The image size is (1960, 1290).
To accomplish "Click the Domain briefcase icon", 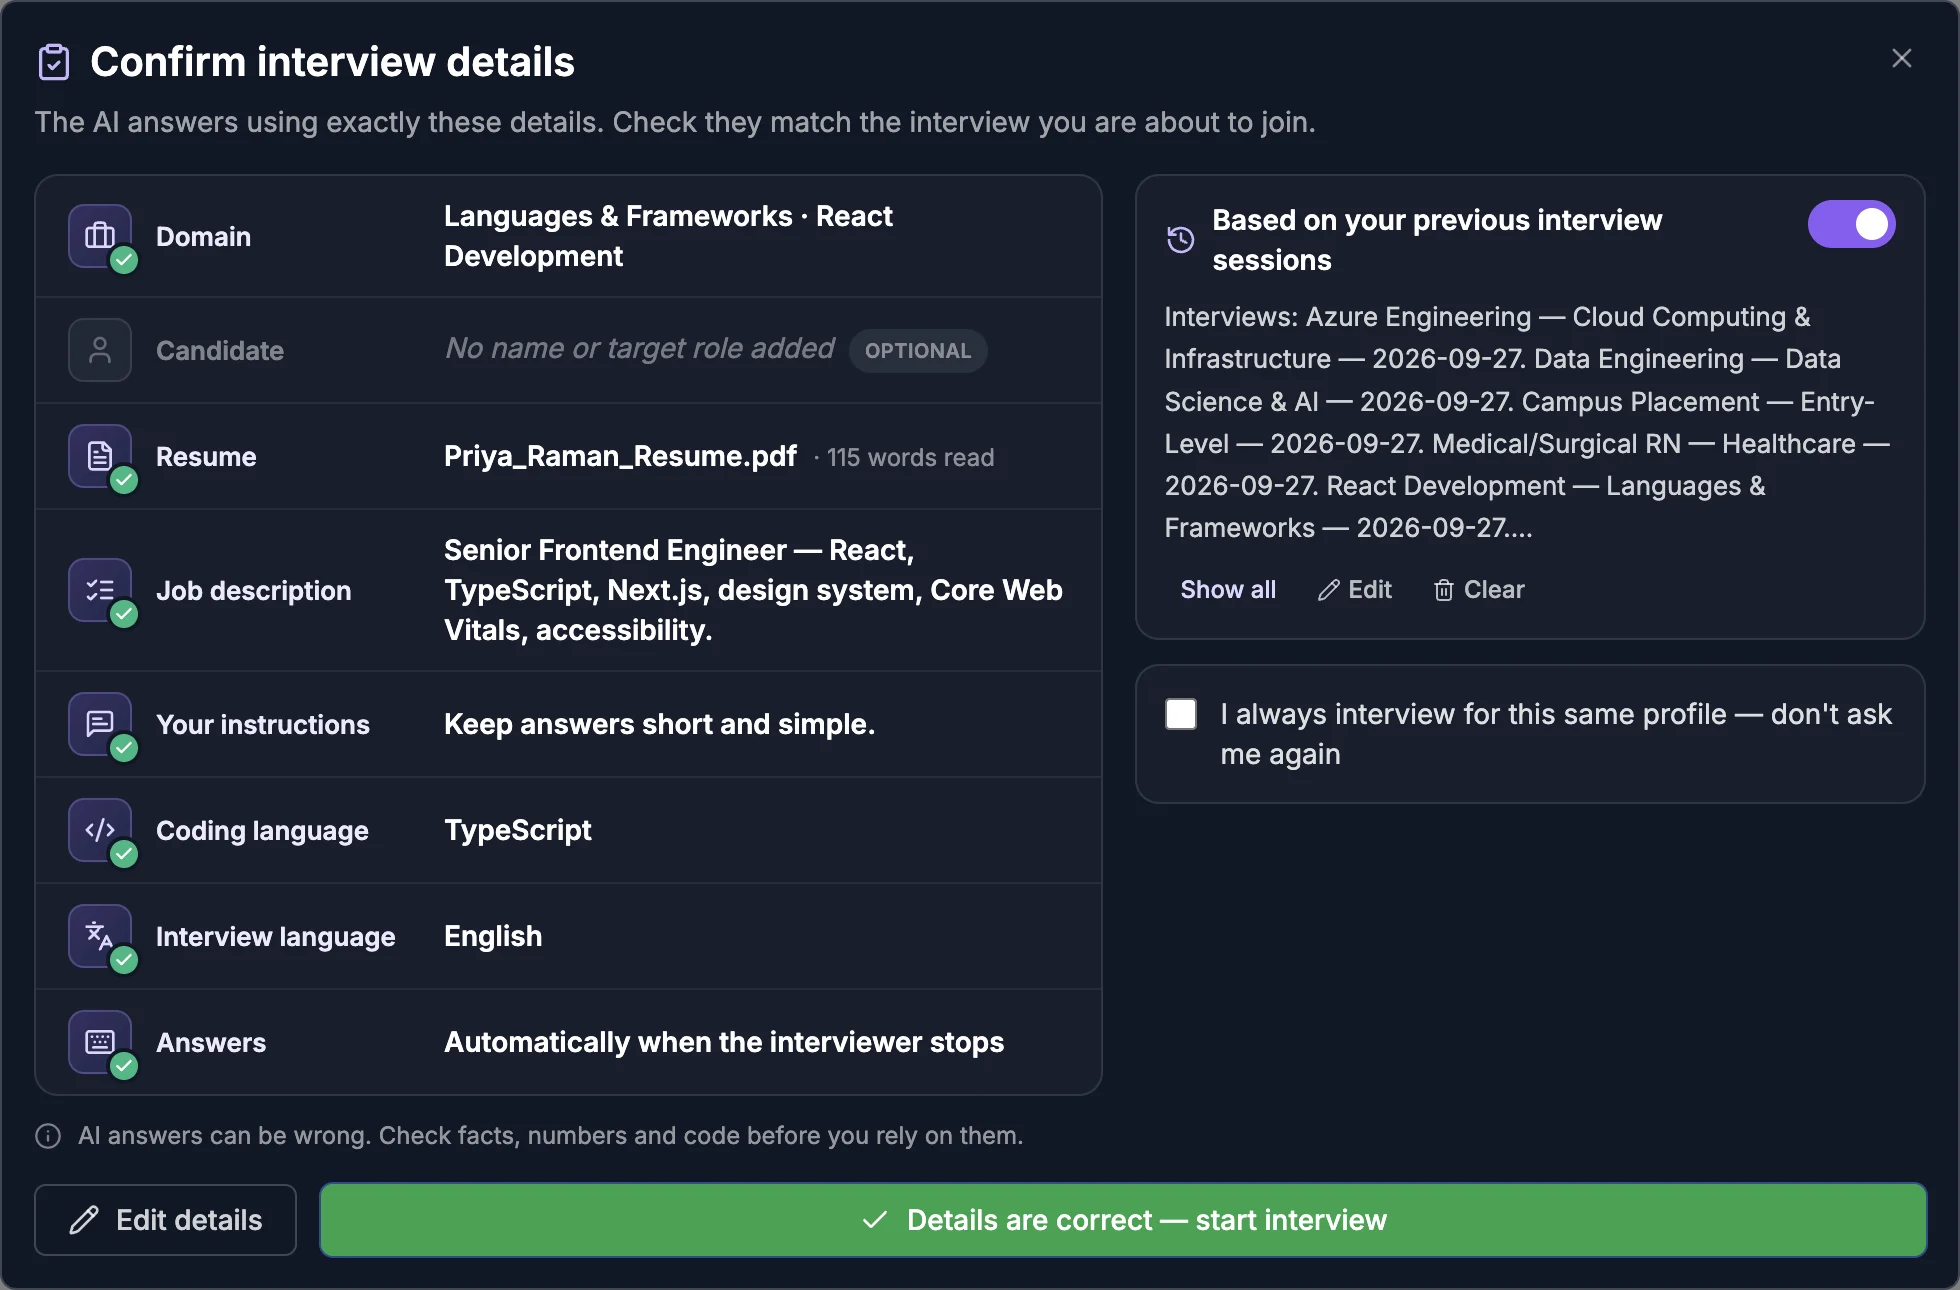I will click(x=100, y=236).
